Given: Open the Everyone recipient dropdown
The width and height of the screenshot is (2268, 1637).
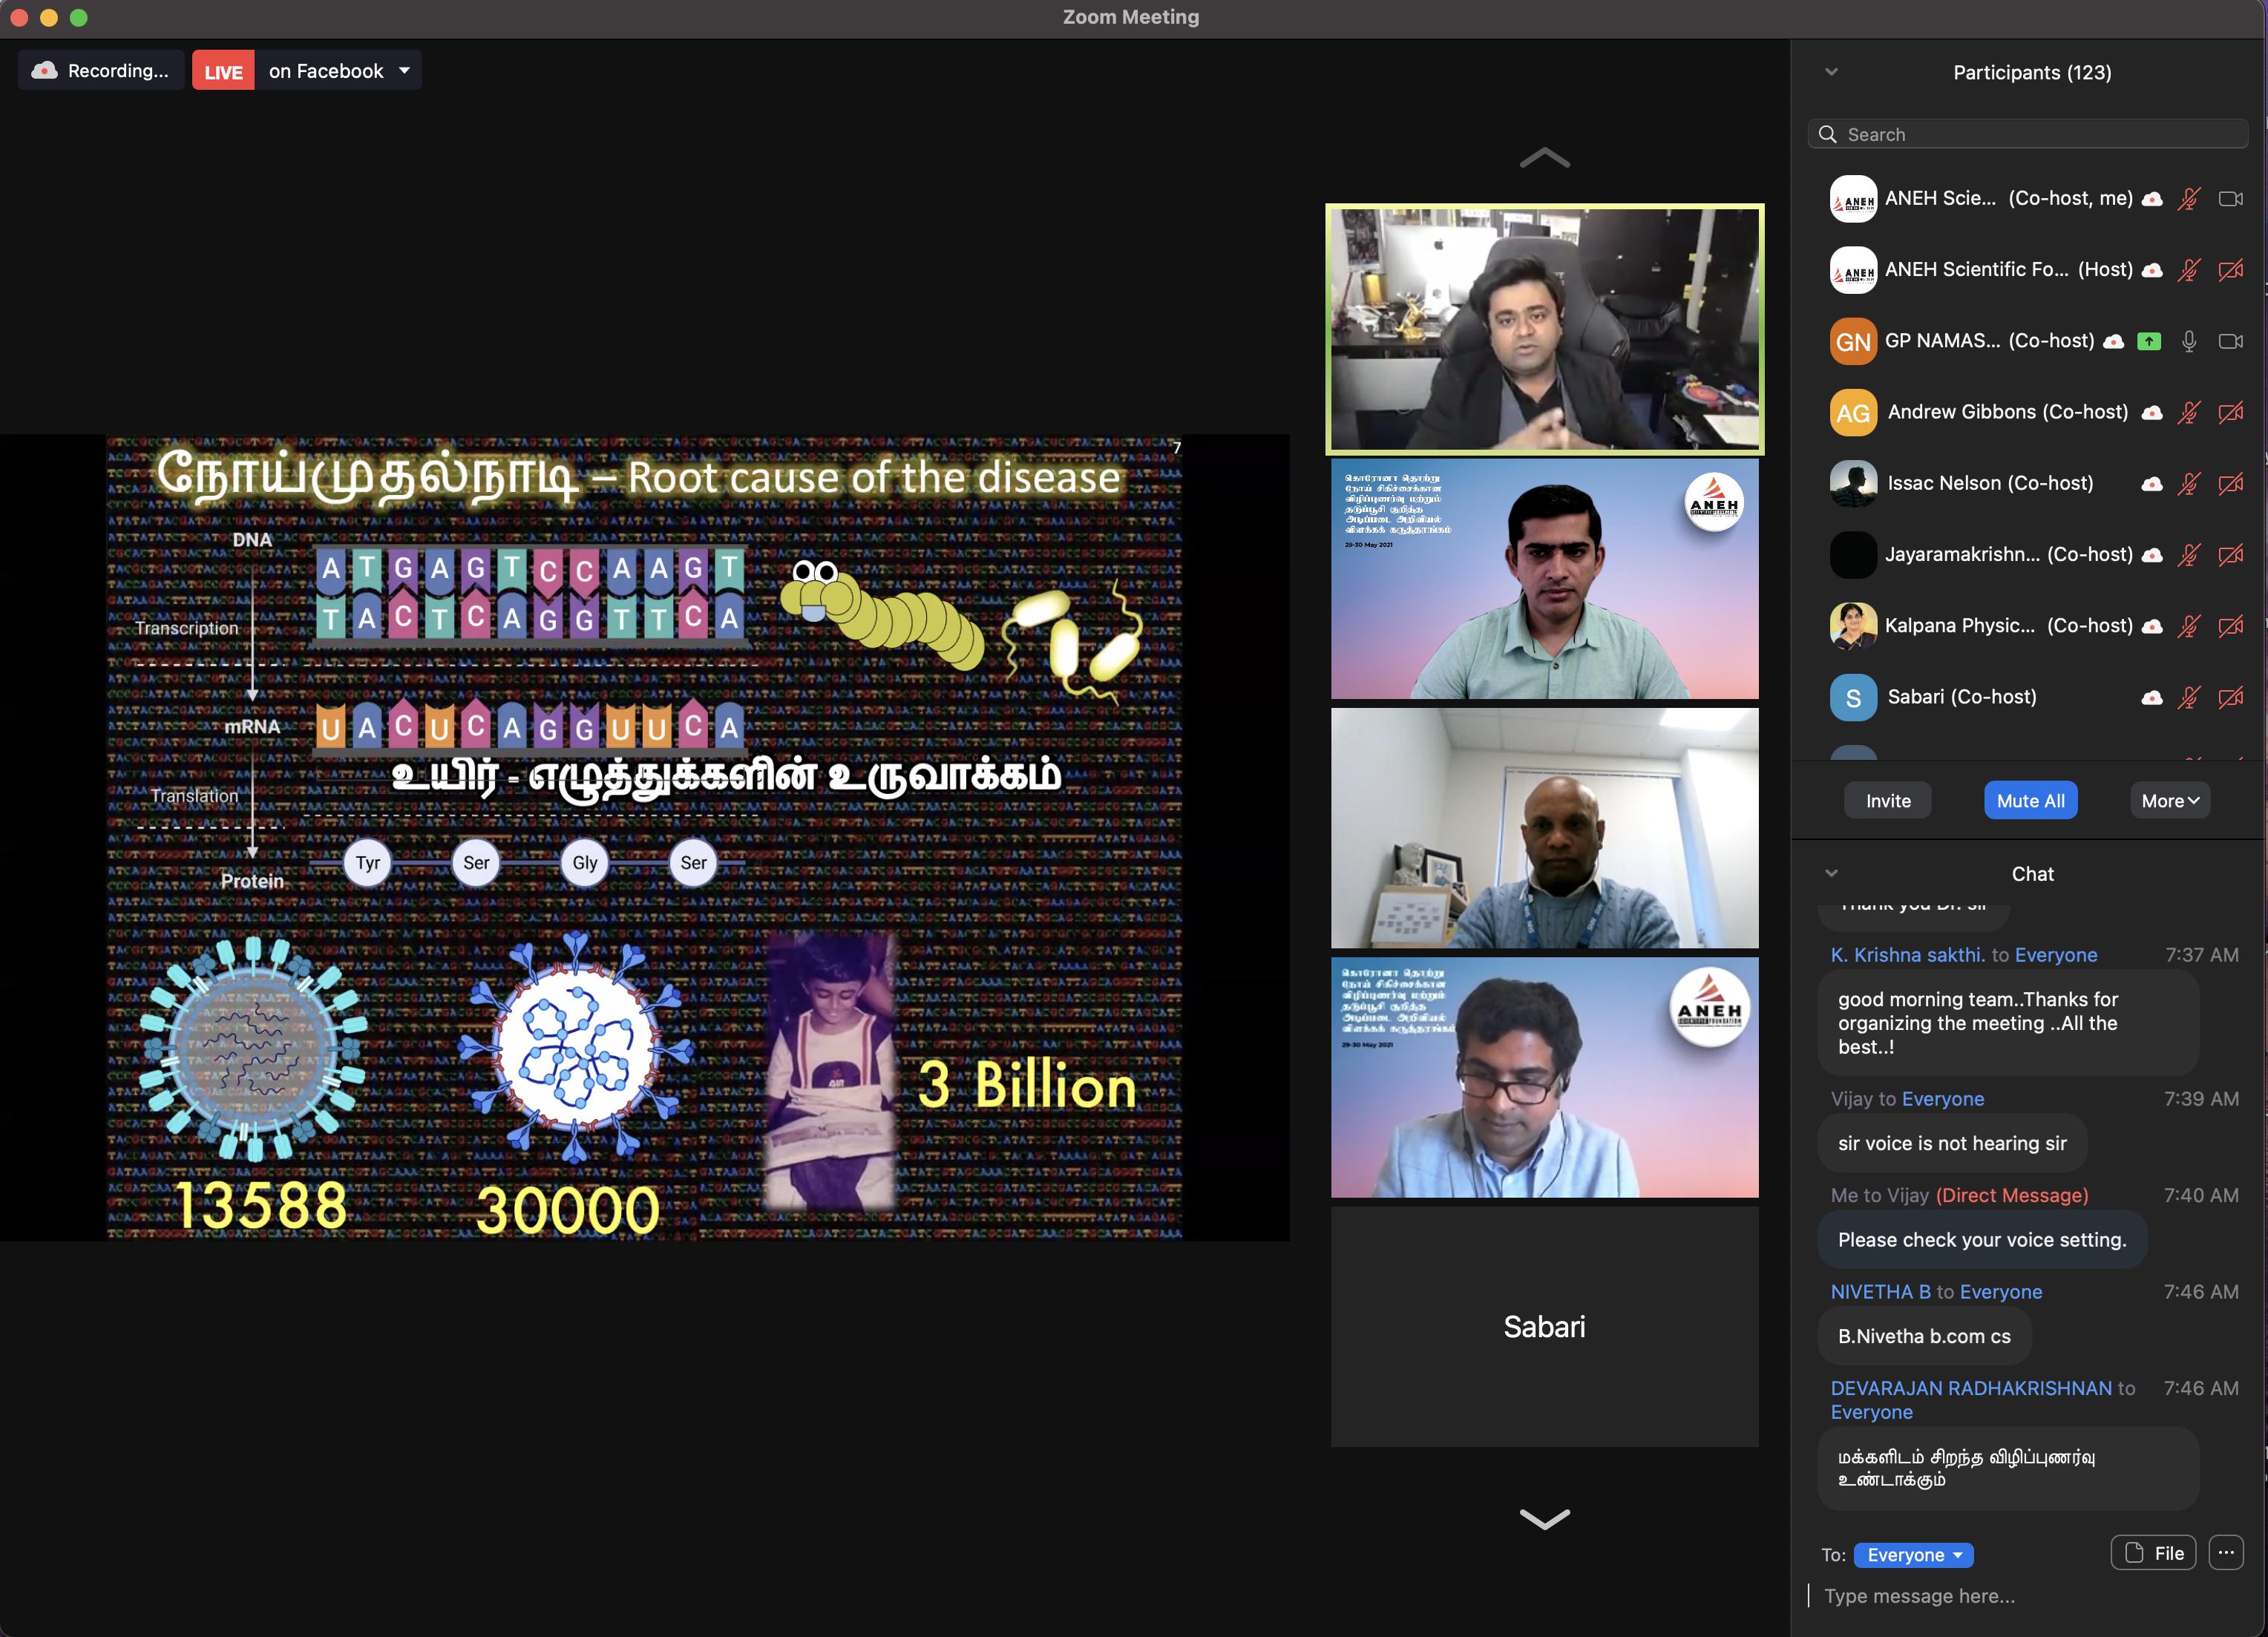Looking at the screenshot, I should pos(1913,1555).
